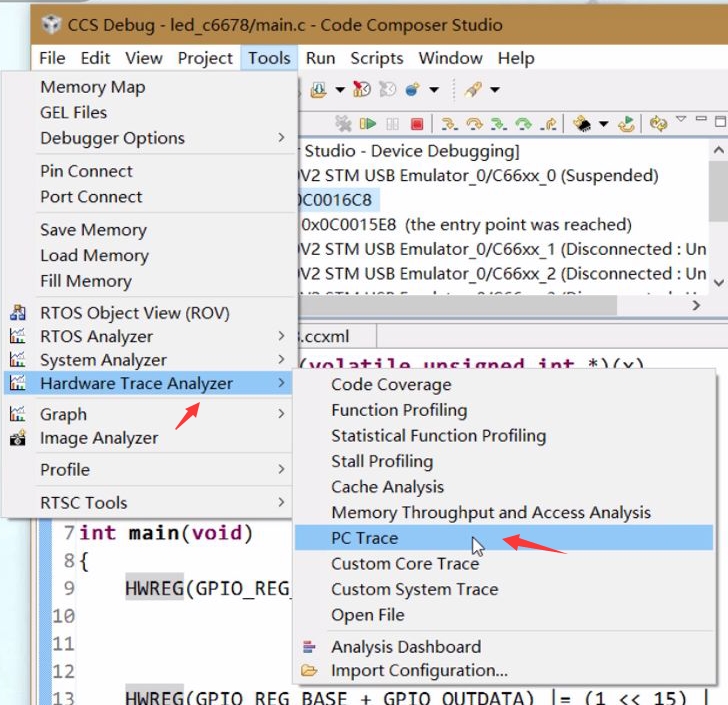Minimize the Debug view panel
Screen dimensions: 728x705
(x=701, y=119)
